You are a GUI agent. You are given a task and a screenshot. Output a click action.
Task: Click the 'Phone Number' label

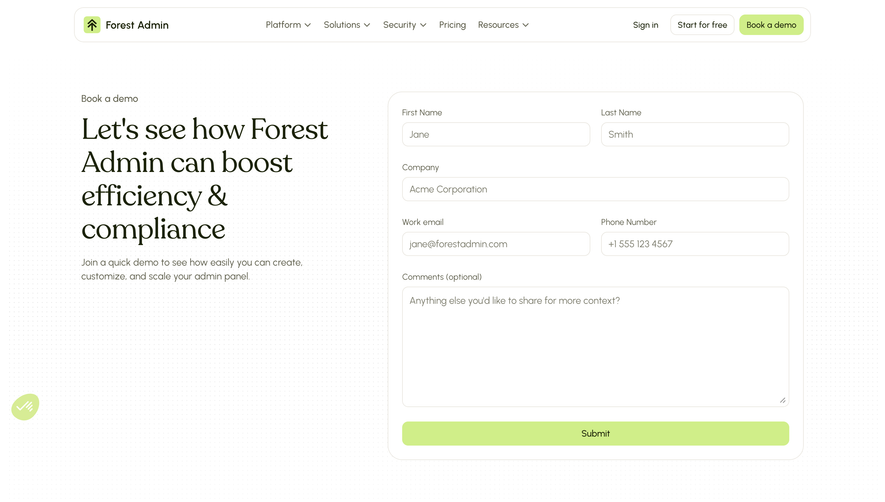[x=628, y=222]
